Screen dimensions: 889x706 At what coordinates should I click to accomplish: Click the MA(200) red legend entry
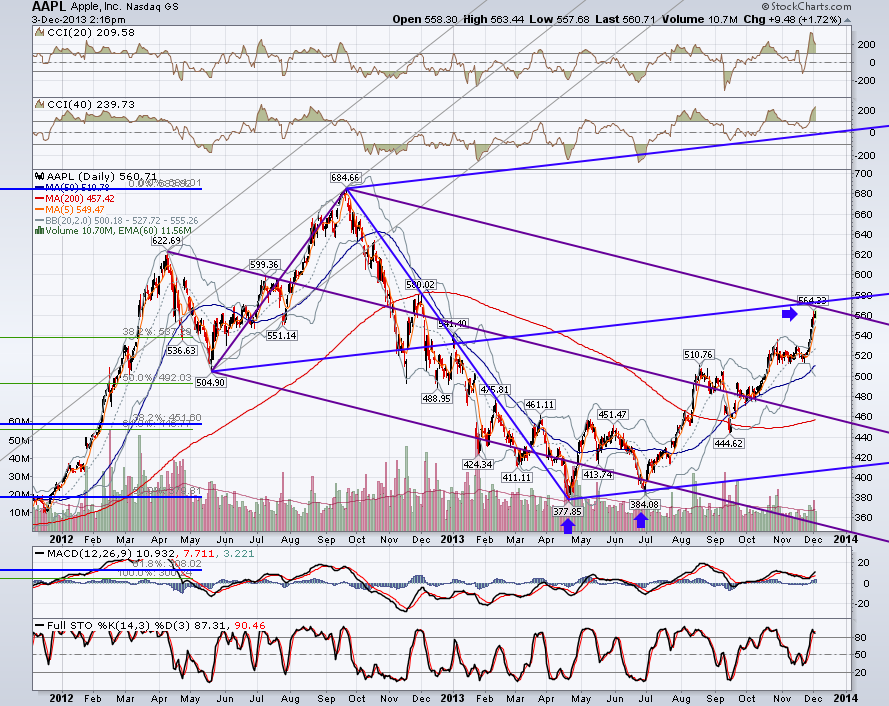pos(74,198)
